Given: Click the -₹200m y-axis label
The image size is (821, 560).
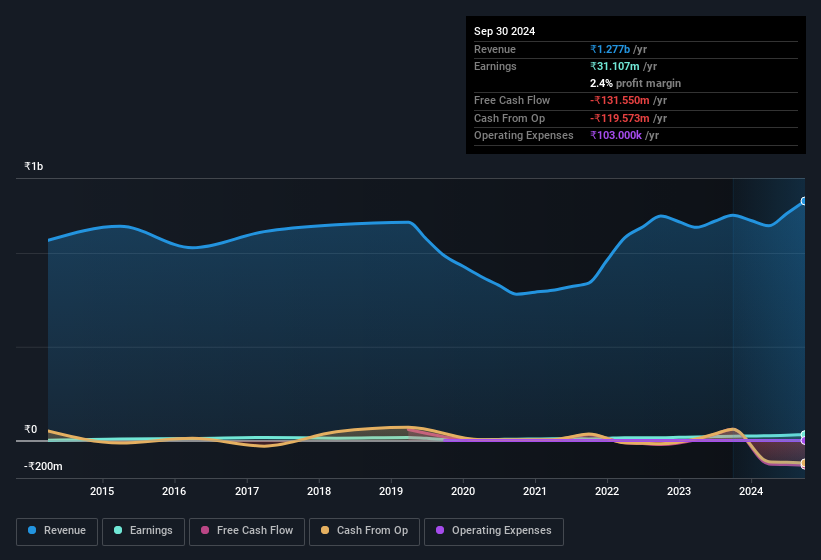Looking at the screenshot, I should (43, 466).
